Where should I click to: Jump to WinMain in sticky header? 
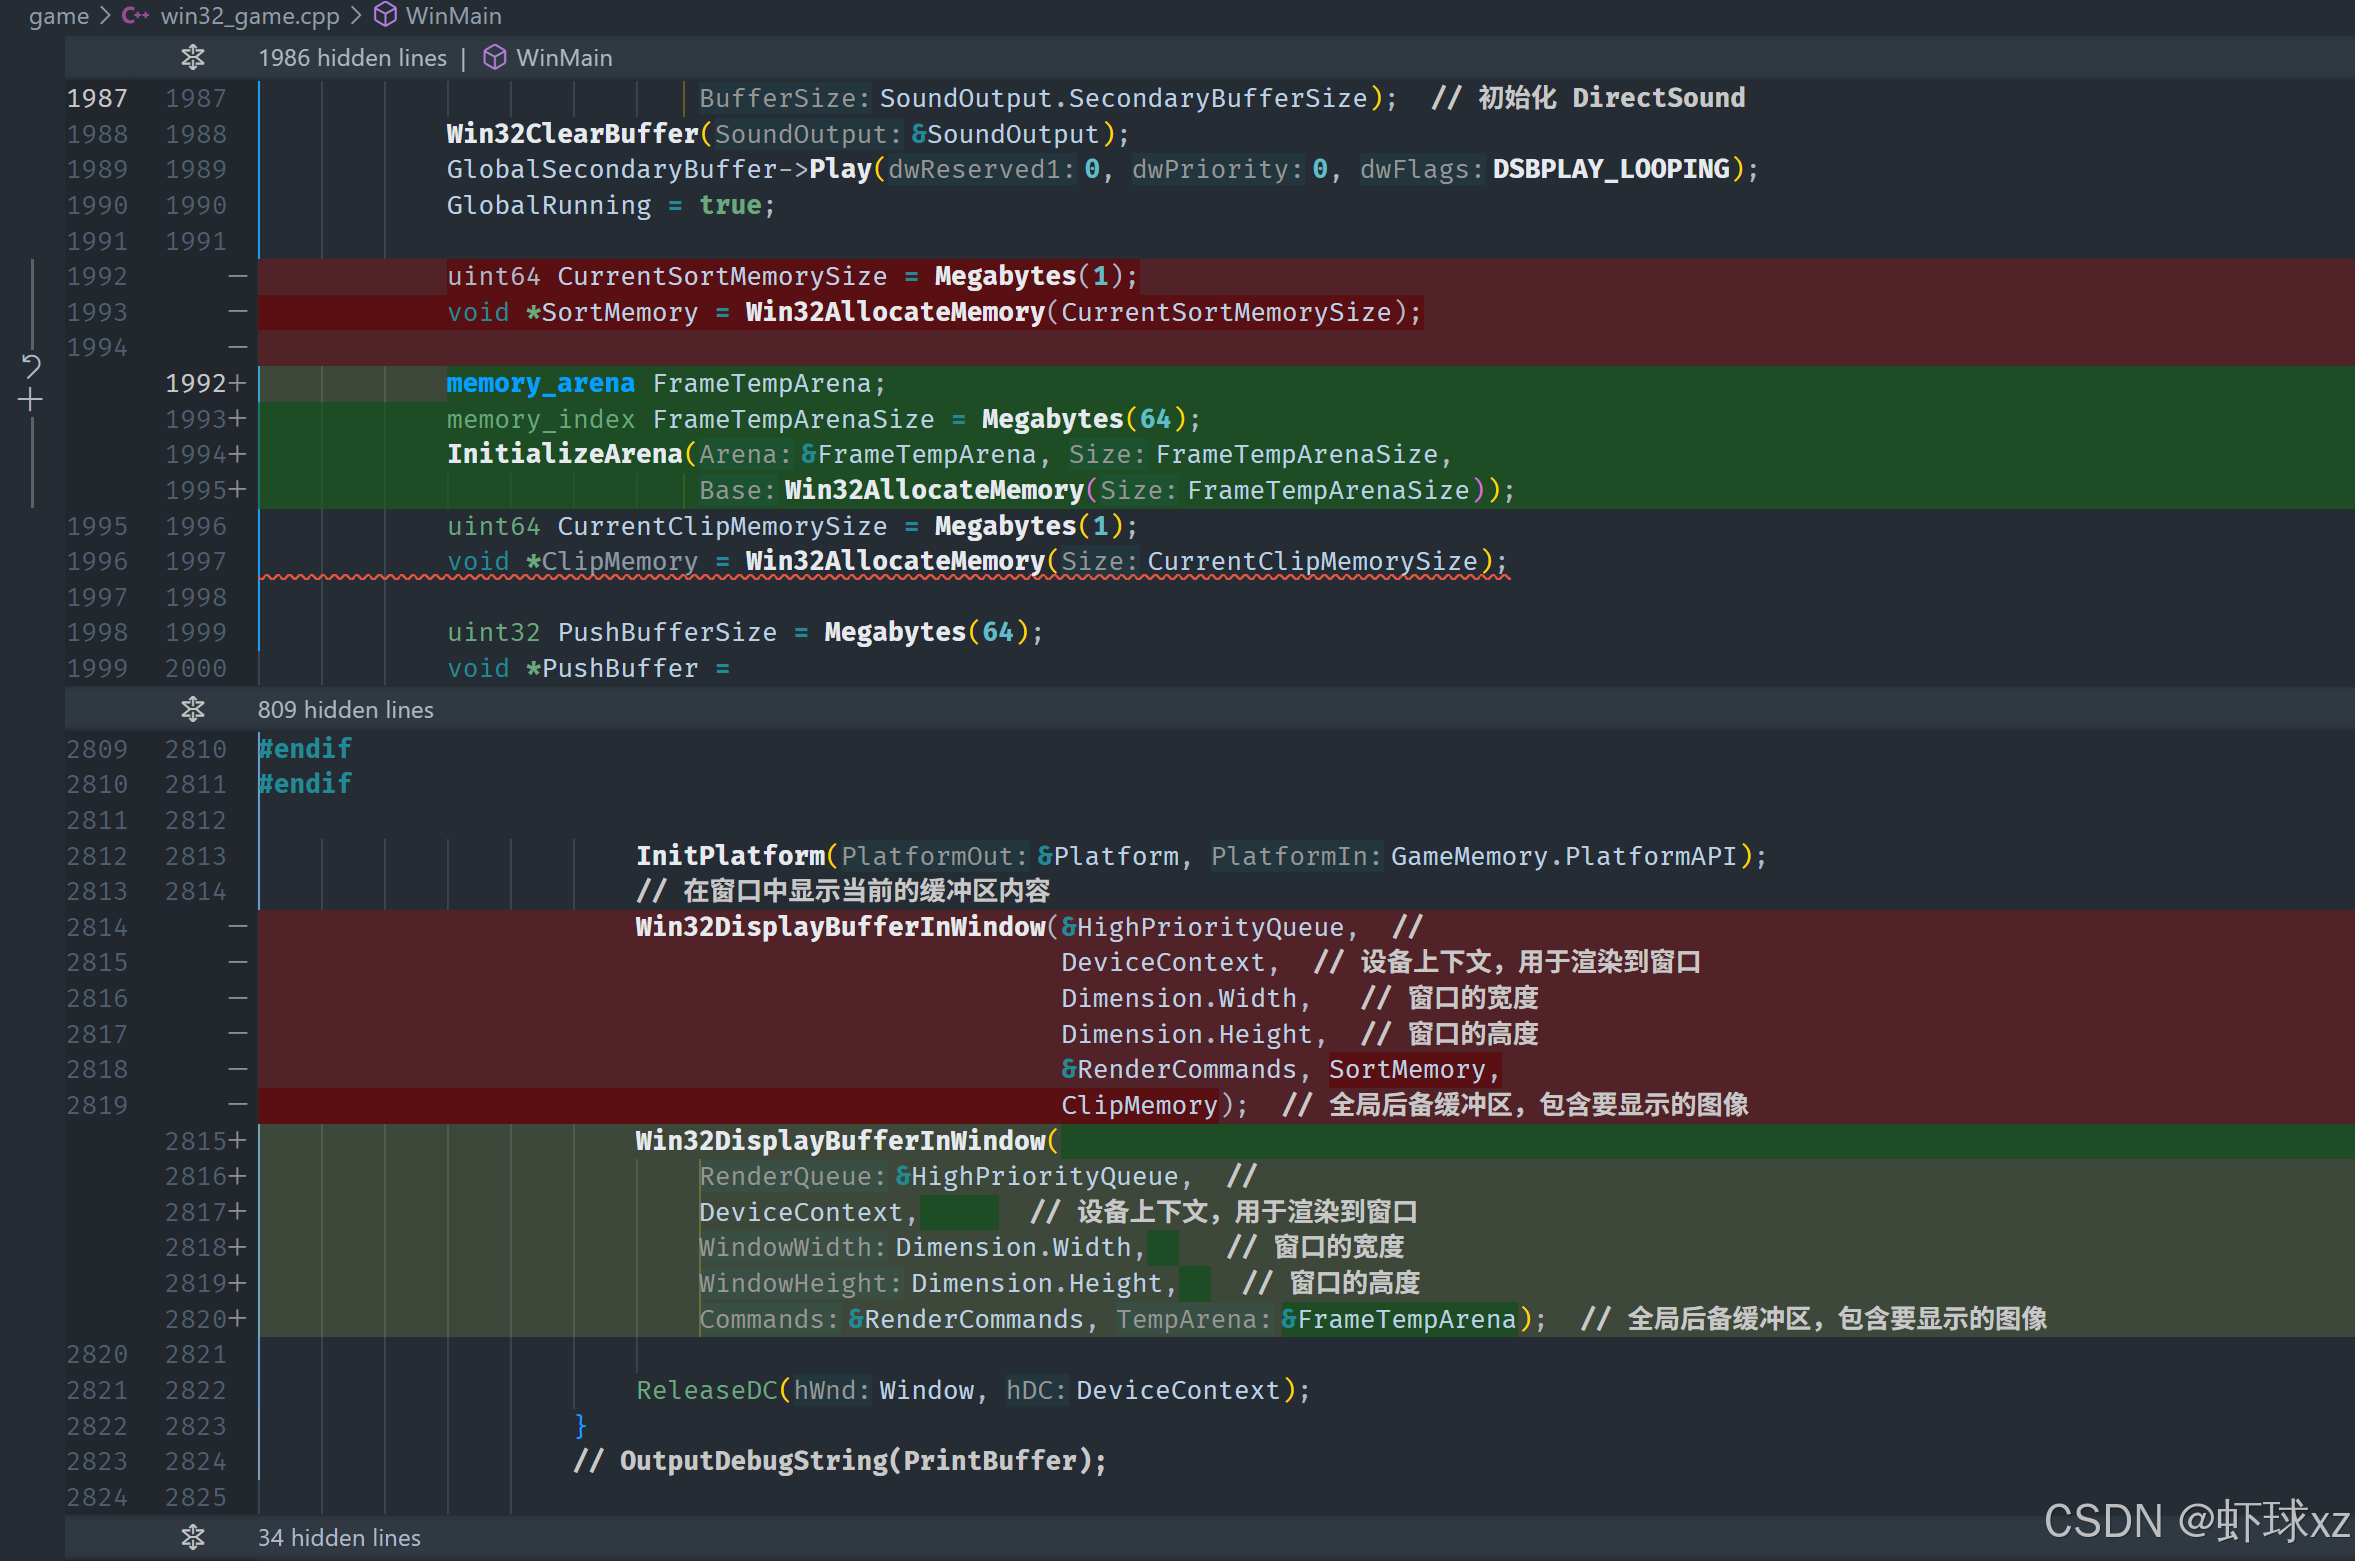coord(564,58)
